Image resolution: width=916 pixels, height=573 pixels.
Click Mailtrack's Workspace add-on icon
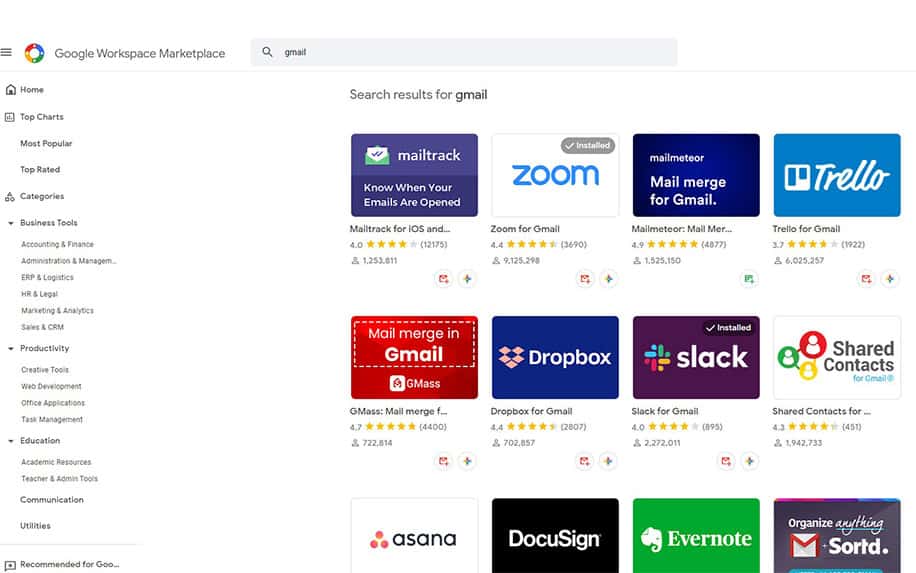(x=467, y=279)
